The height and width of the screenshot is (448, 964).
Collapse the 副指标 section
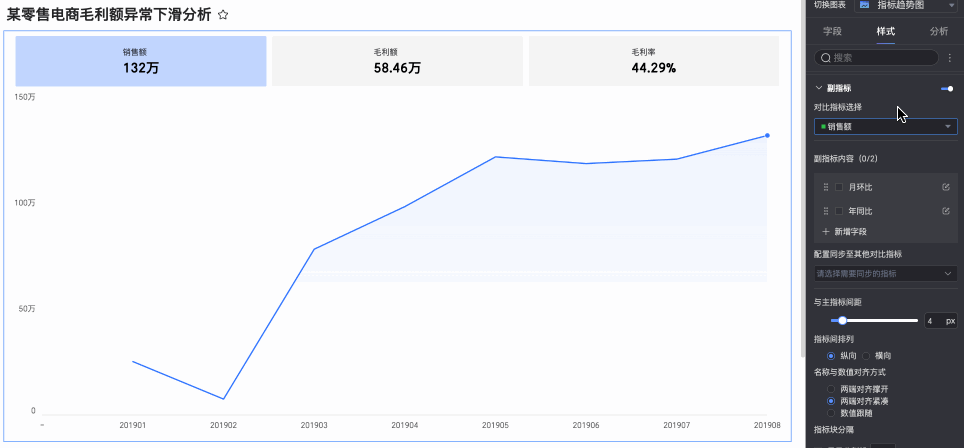(818, 88)
